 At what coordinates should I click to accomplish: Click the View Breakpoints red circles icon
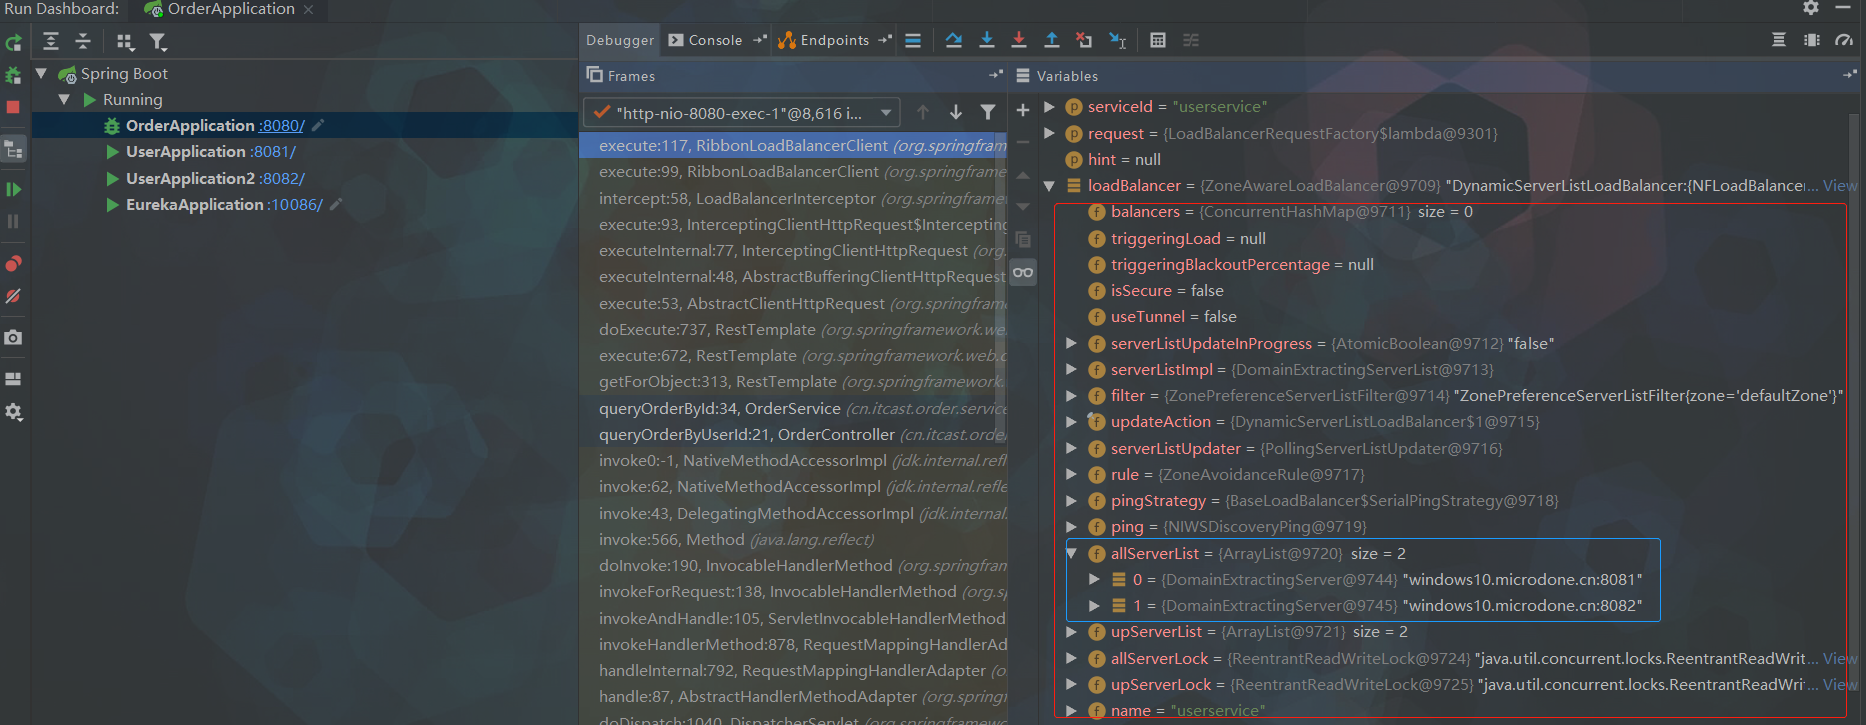(13, 264)
